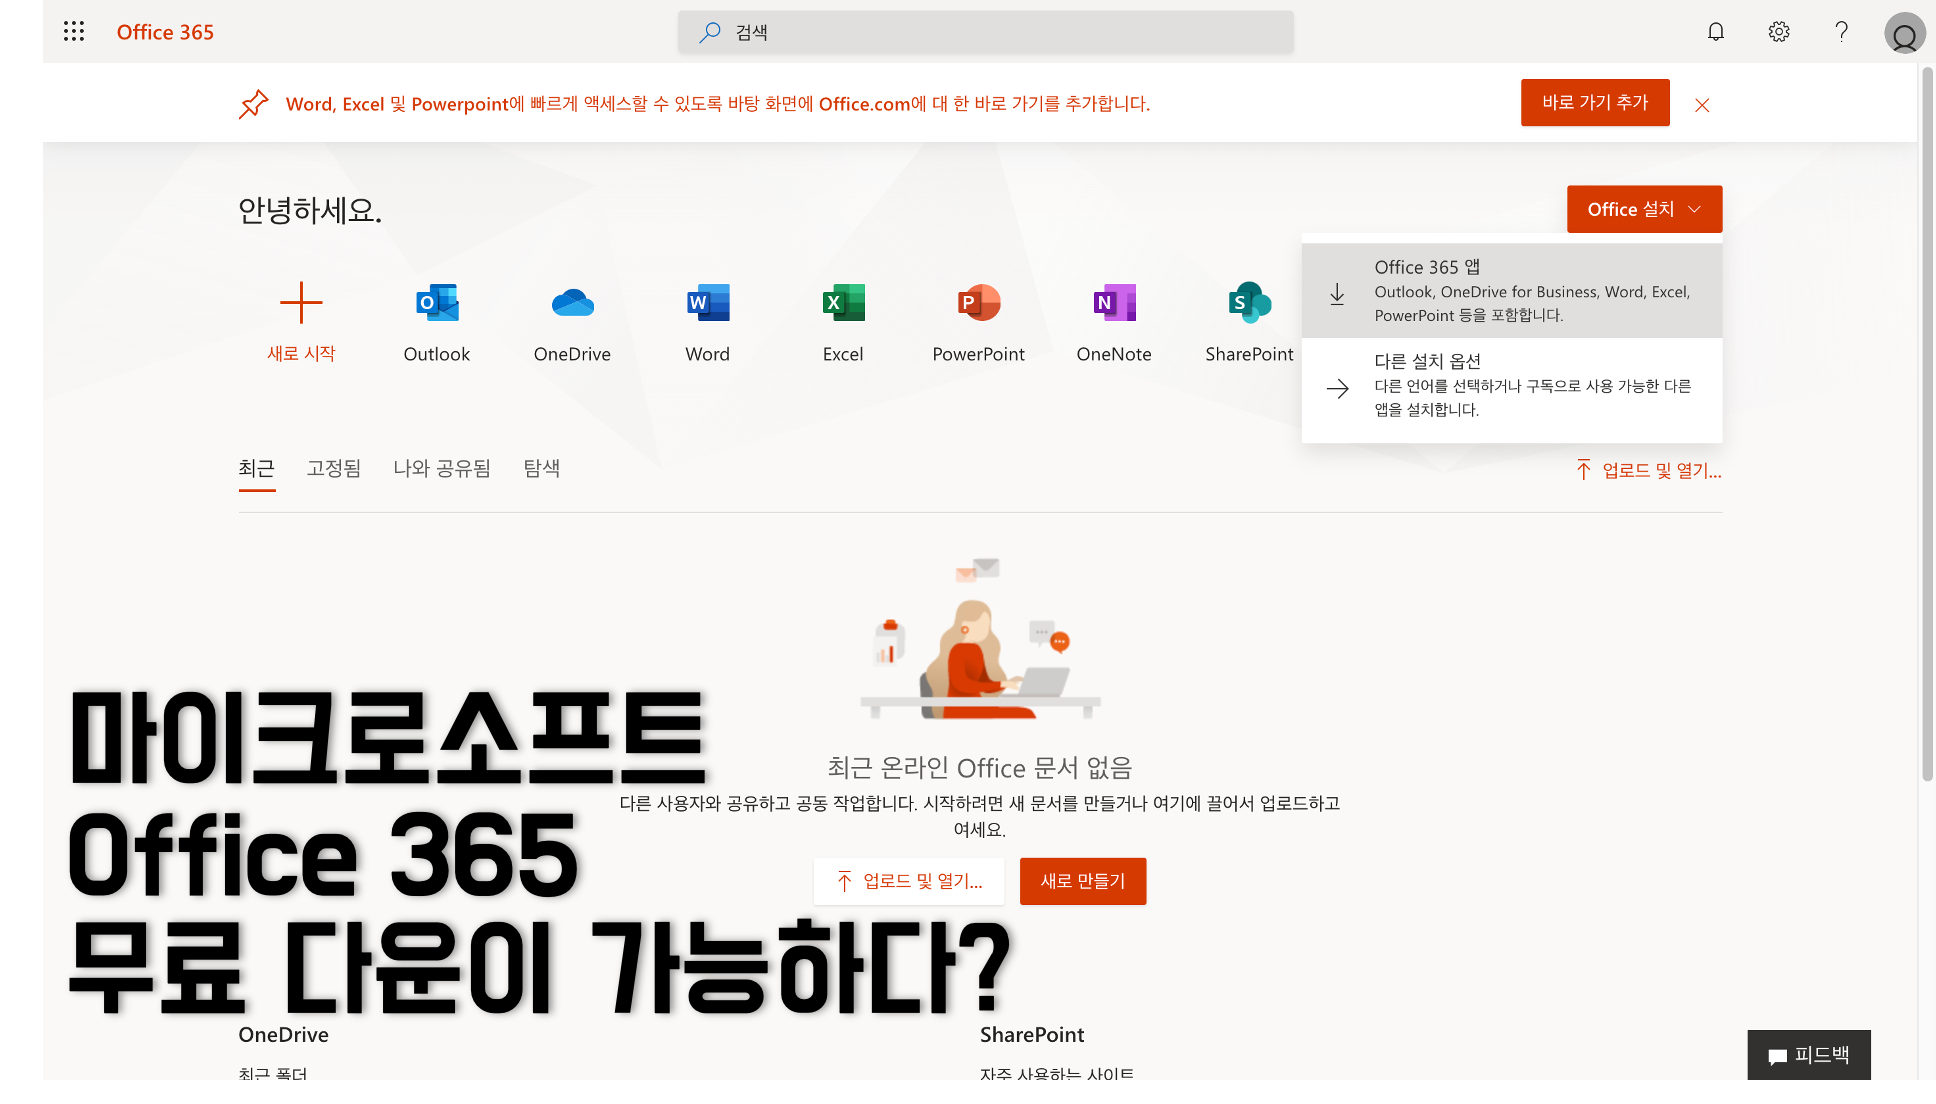Image resolution: width=1936 pixels, height=1104 pixels.
Task: Dismiss the shortcut banner with X
Action: pyautogui.click(x=1702, y=105)
